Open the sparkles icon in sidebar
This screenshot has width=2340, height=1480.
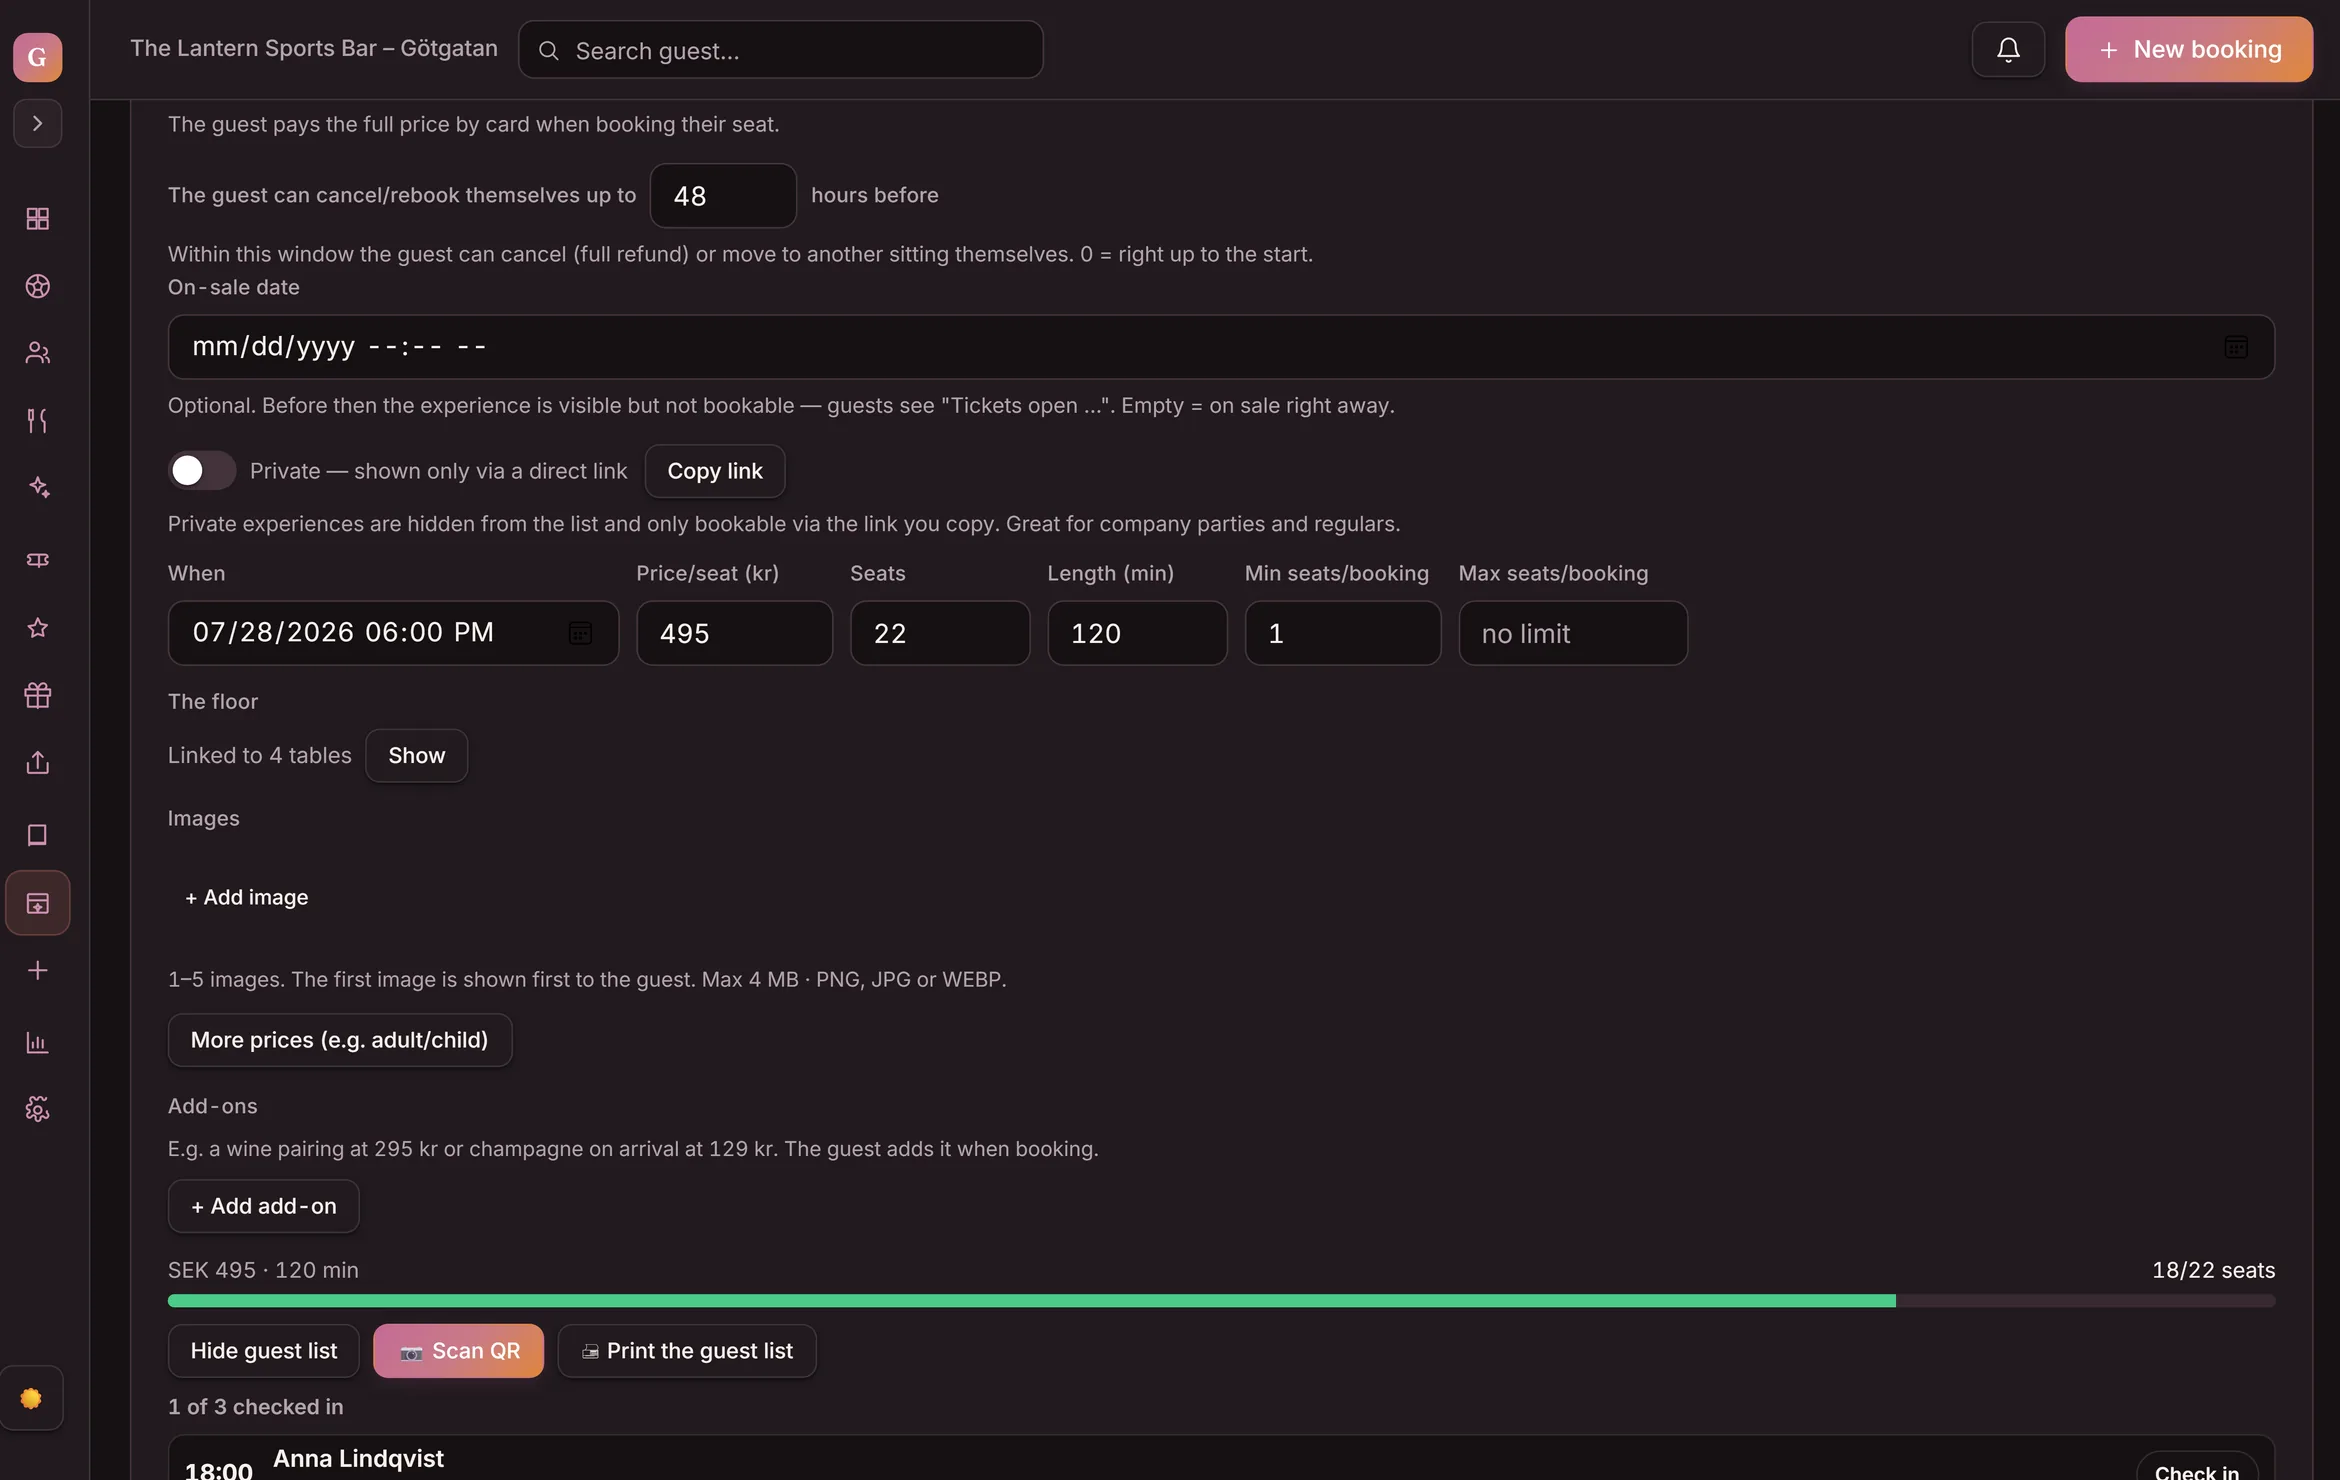click(37, 487)
